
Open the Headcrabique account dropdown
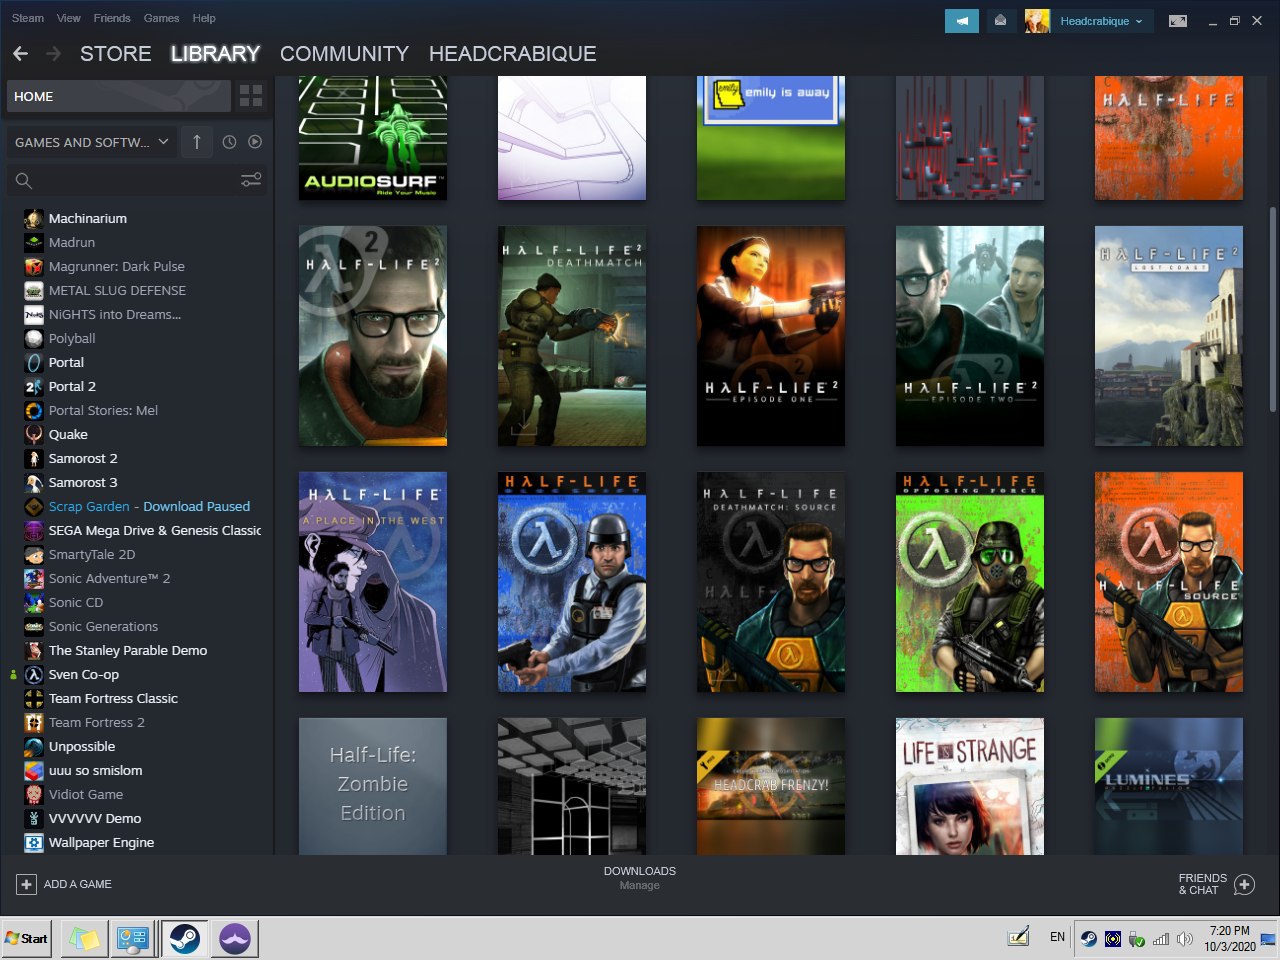(1101, 21)
